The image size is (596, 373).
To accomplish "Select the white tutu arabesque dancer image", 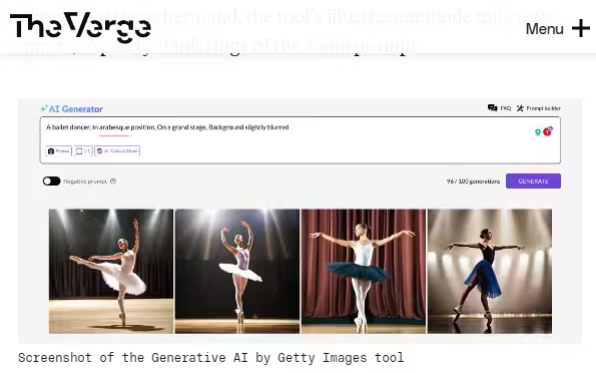I will click(x=111, y=271).
